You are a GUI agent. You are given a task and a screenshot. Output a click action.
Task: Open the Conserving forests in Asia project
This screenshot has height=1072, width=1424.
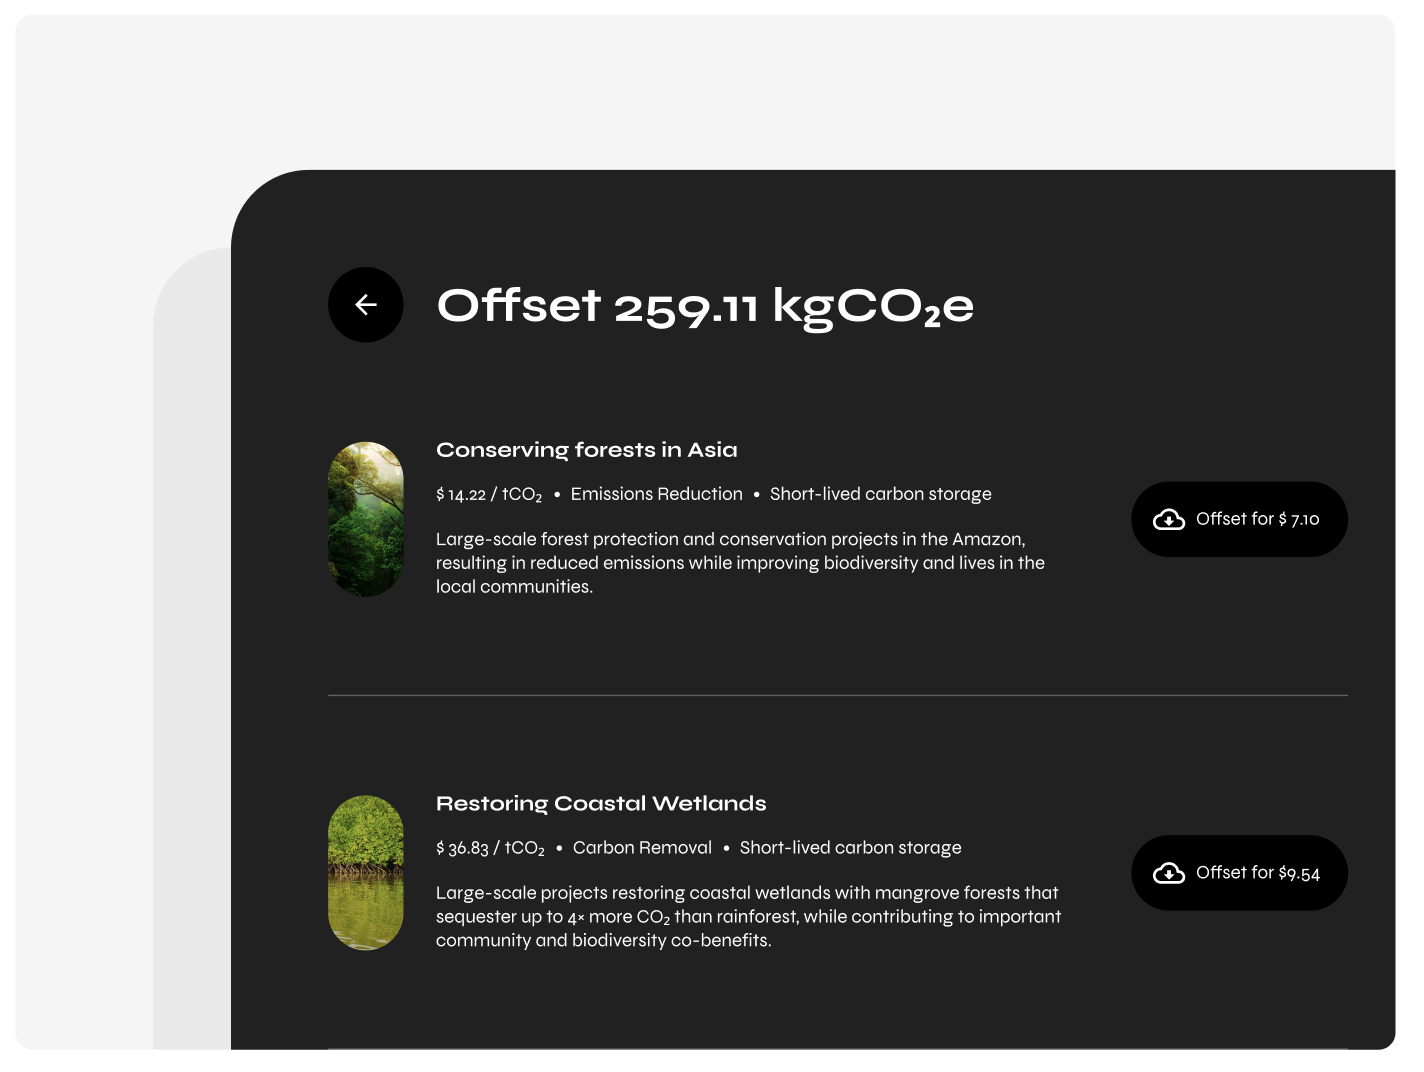coord(586,450)
